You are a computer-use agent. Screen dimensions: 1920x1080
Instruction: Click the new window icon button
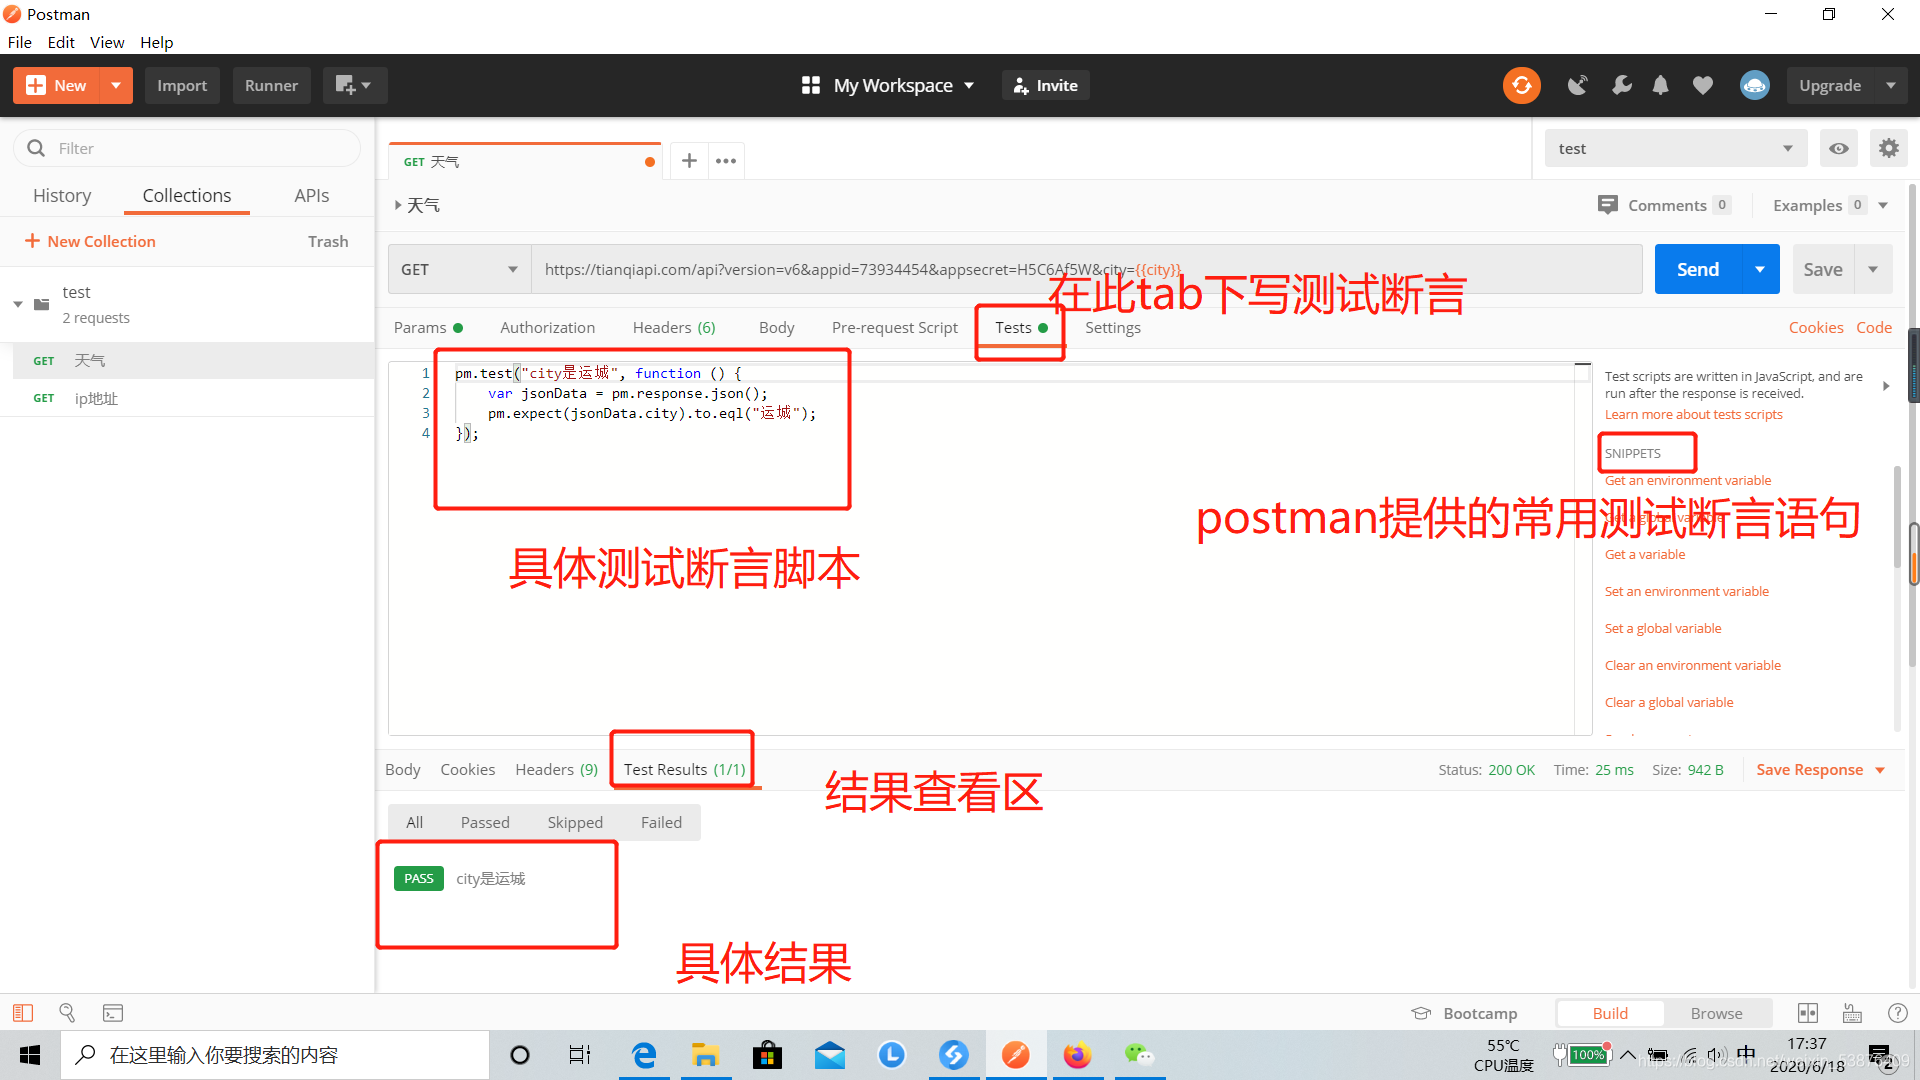354,85
